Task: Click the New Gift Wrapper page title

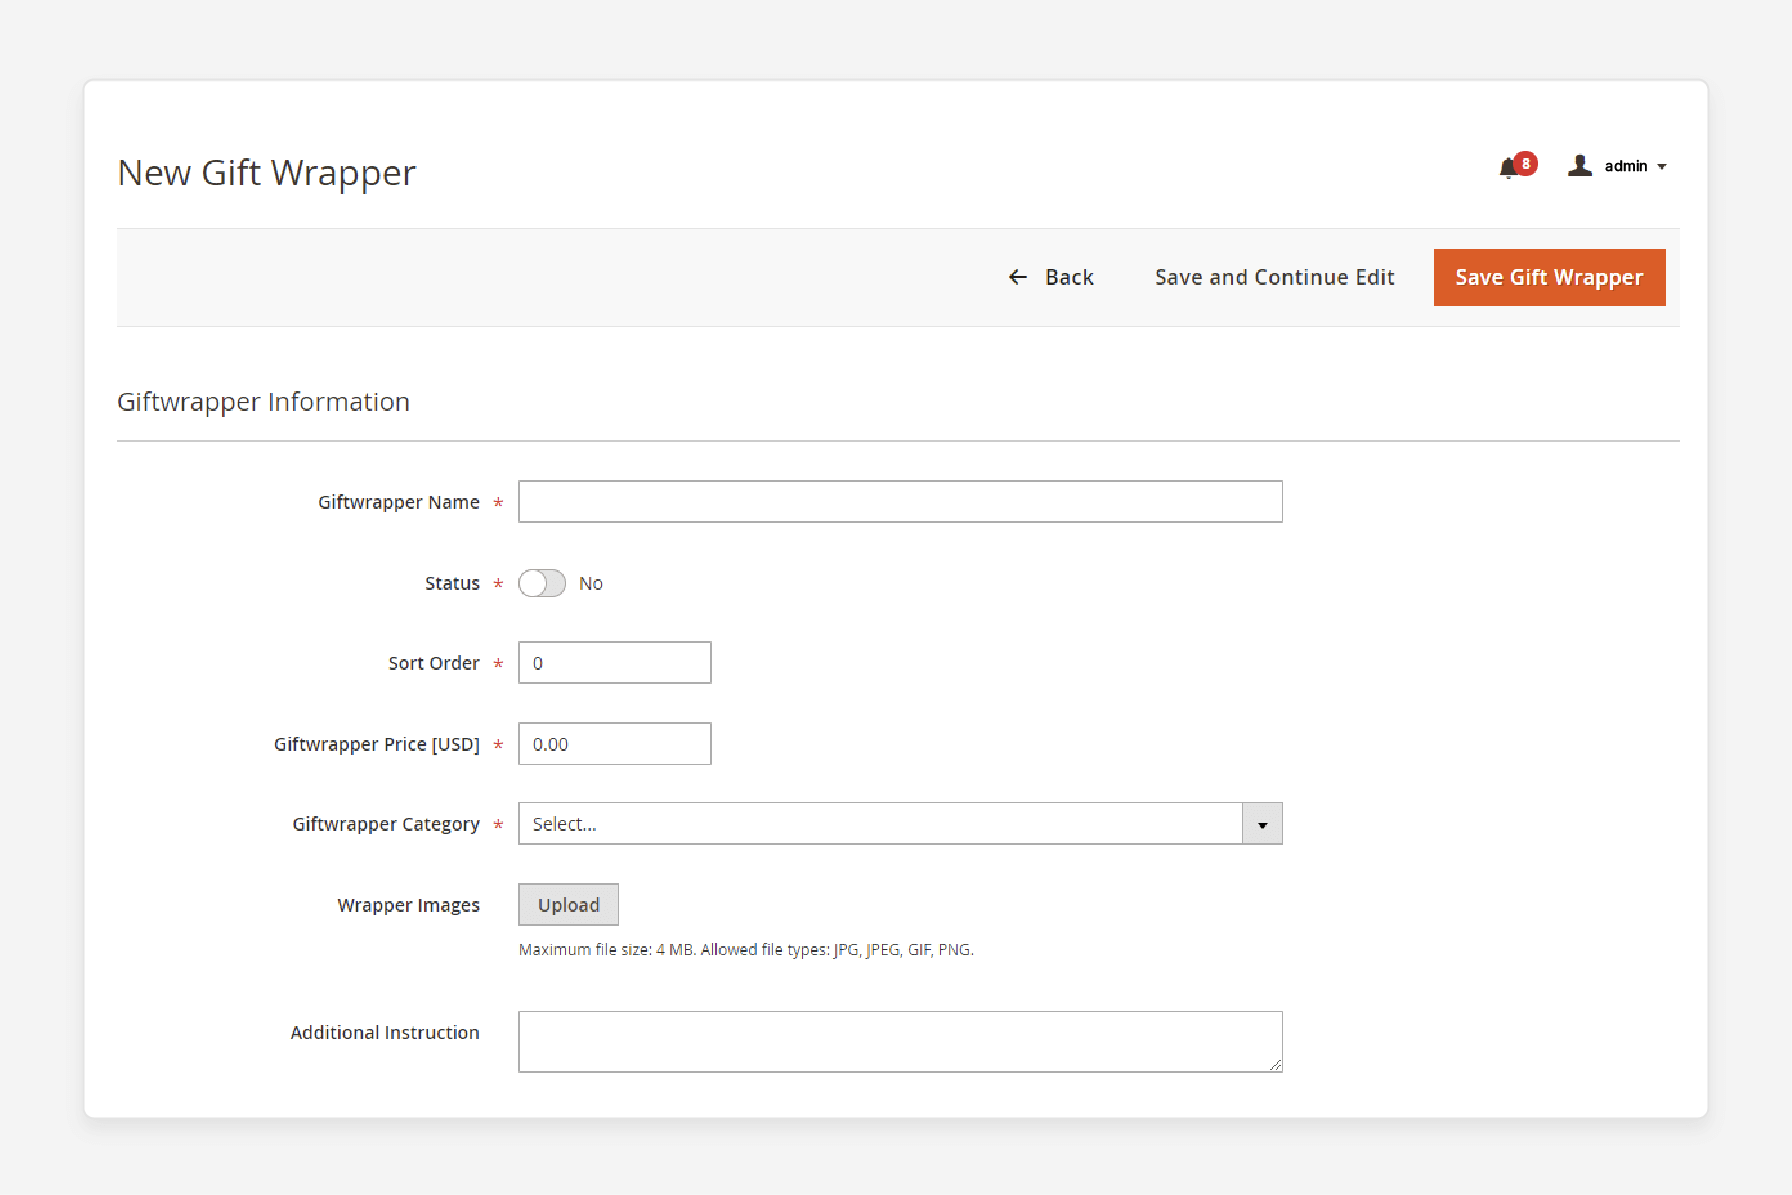Action: [266, 173]
